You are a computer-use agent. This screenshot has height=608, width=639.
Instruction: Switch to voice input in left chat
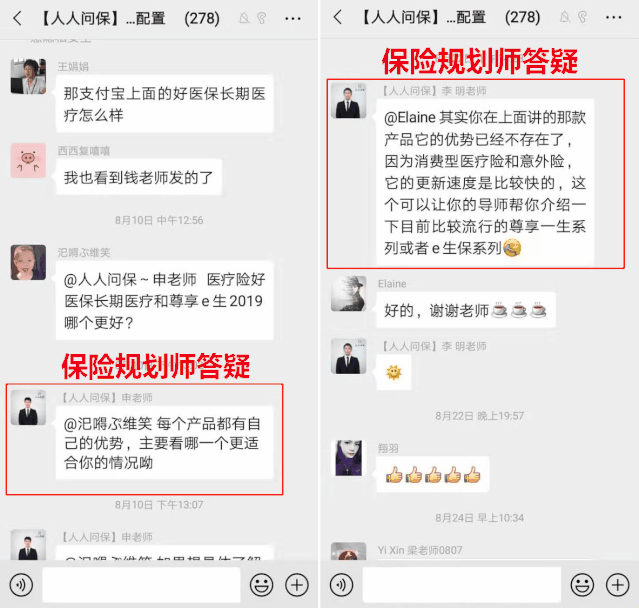tap(21, 585)
